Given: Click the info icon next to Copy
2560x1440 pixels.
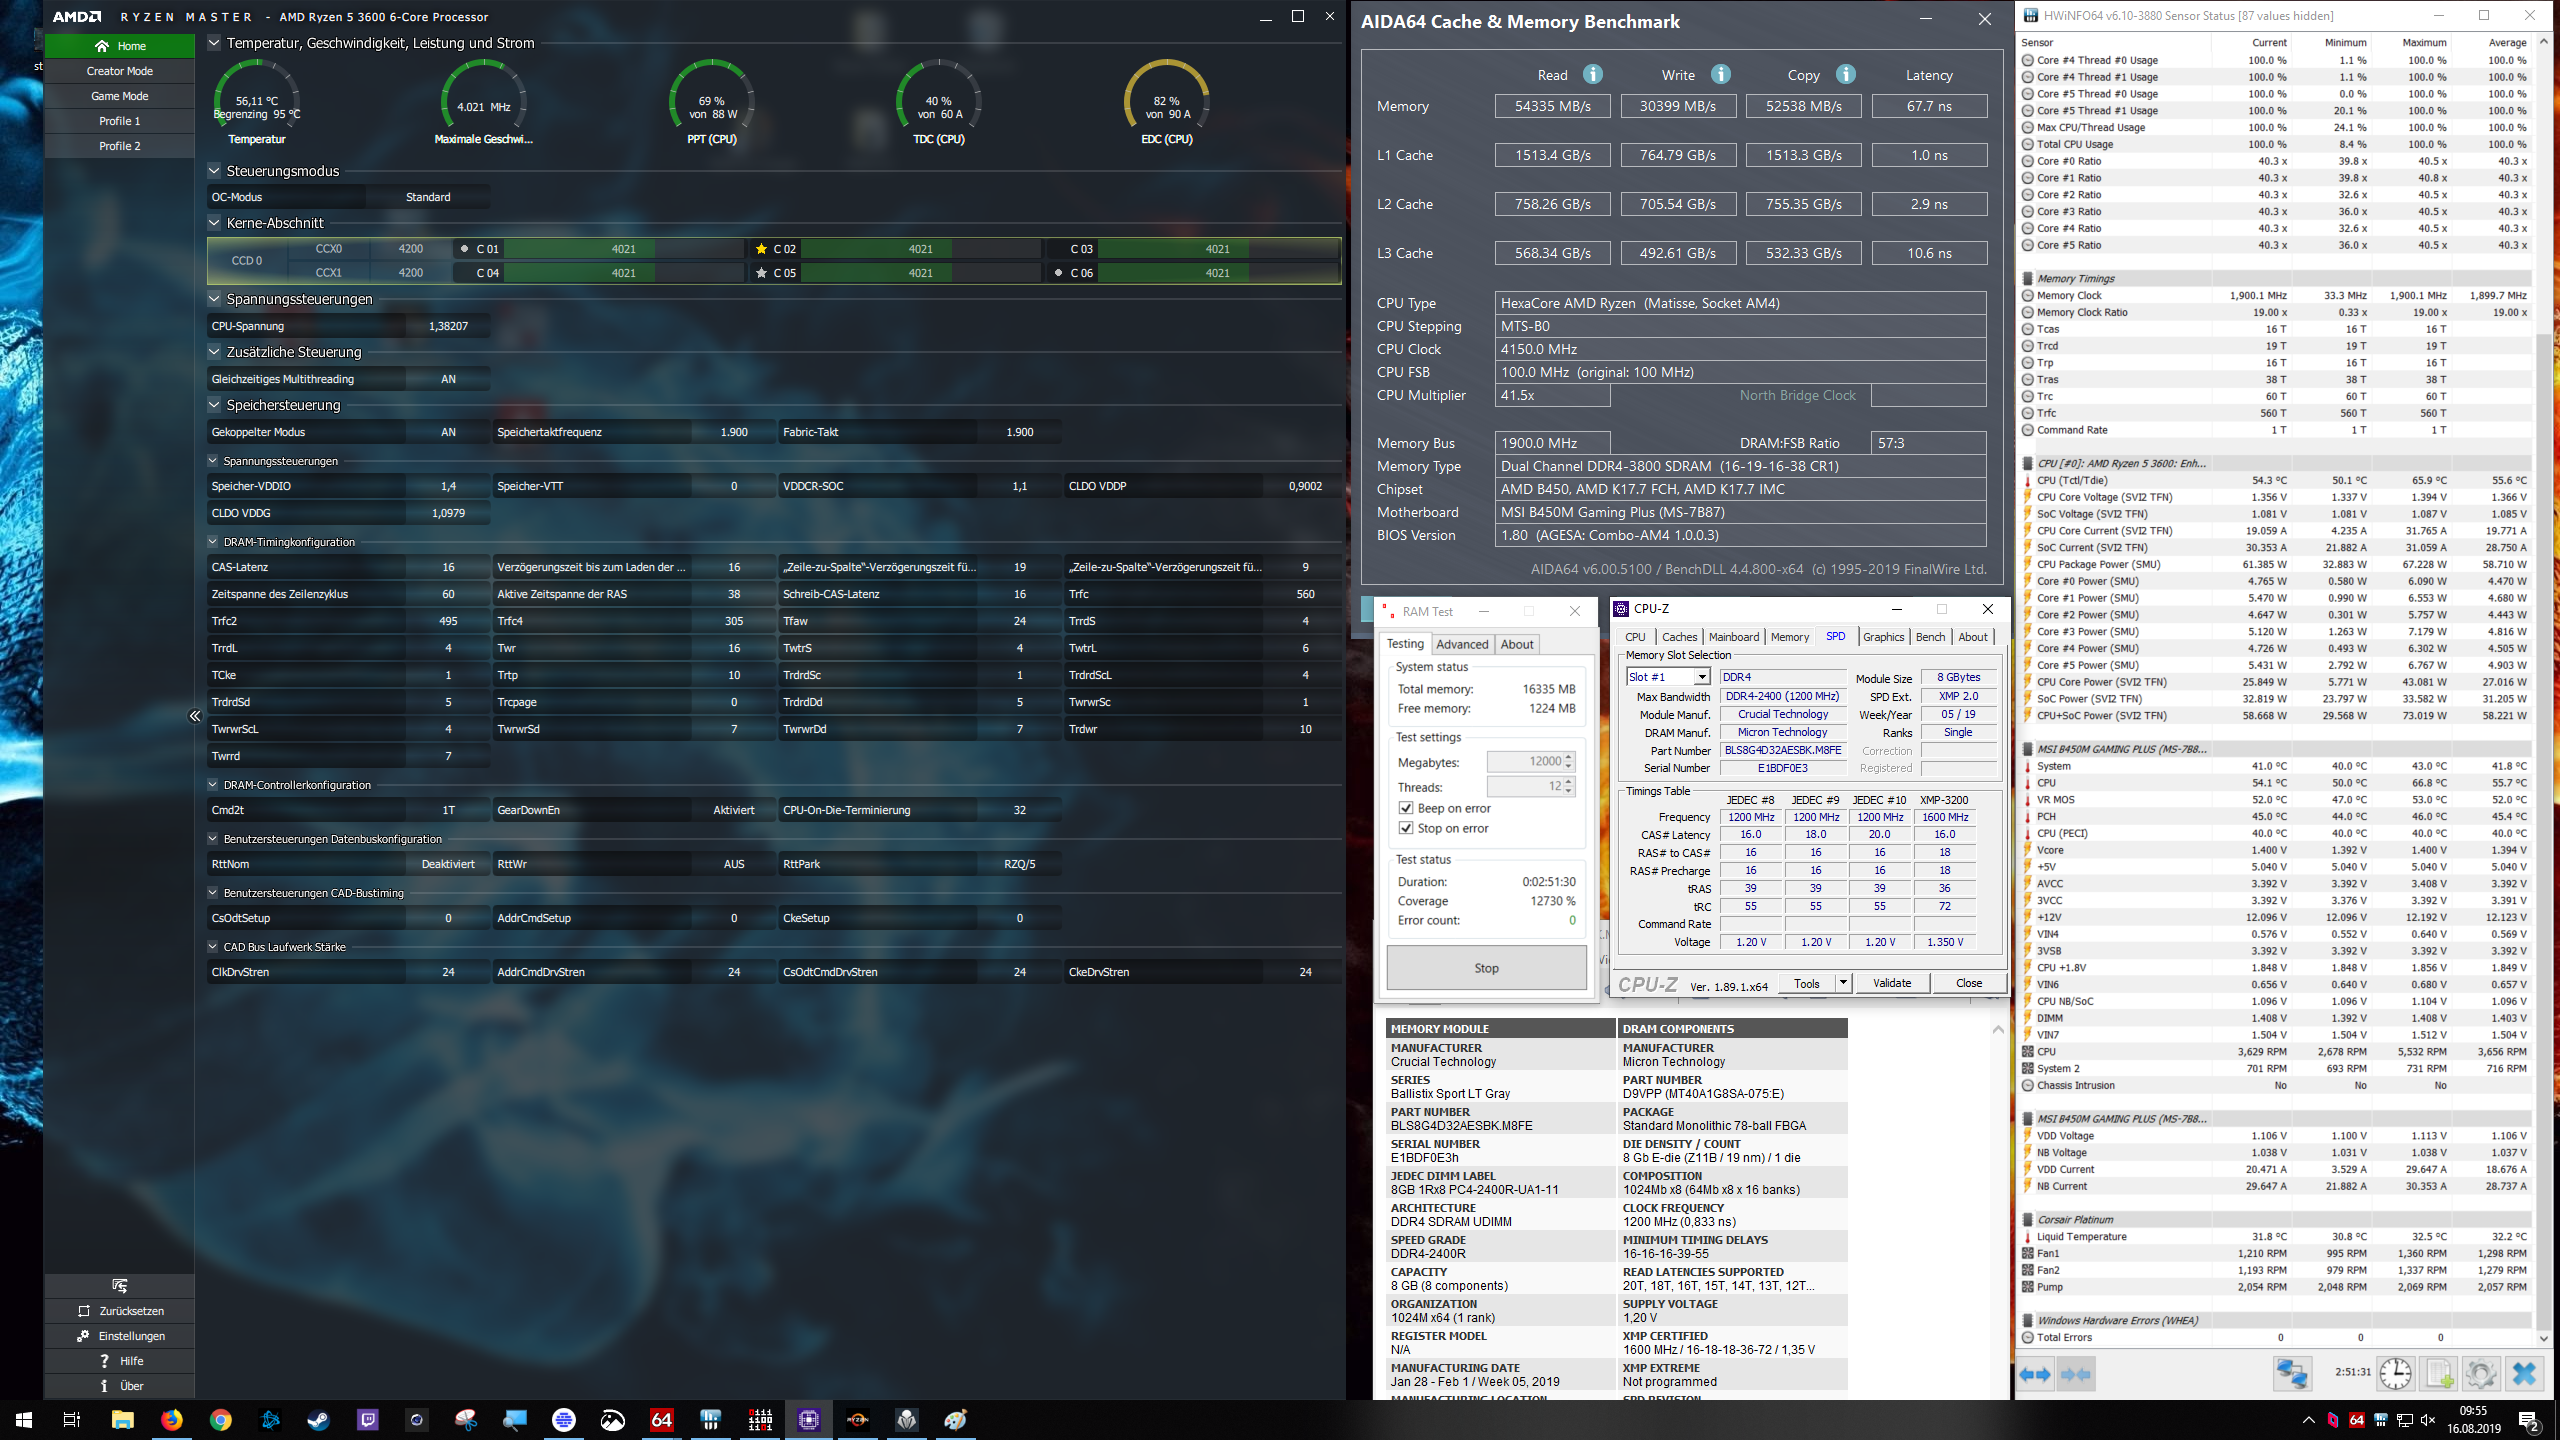Looking at the screenshot, I should click(x=1846, y=75).
